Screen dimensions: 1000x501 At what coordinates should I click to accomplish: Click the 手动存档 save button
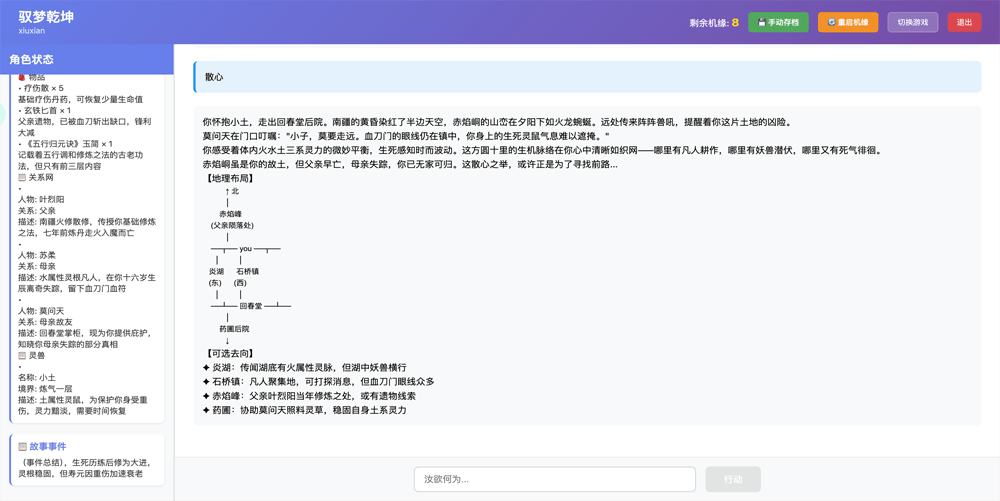(x=778, y=22)
